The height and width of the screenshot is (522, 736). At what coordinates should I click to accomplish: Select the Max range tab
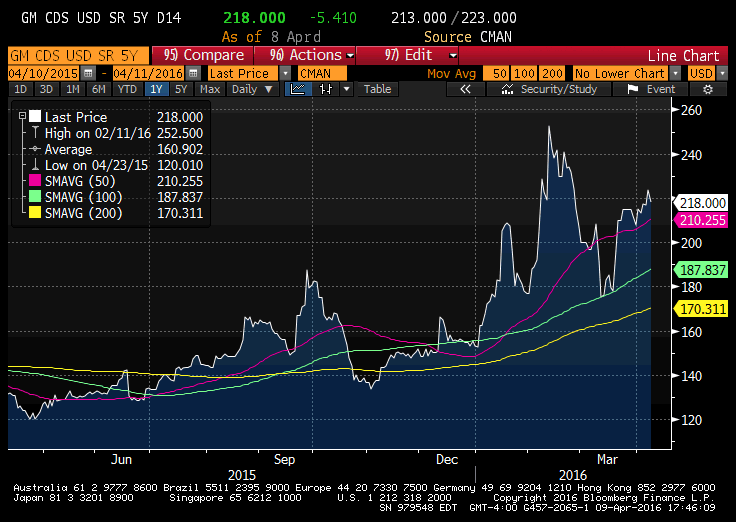[210, 89]
